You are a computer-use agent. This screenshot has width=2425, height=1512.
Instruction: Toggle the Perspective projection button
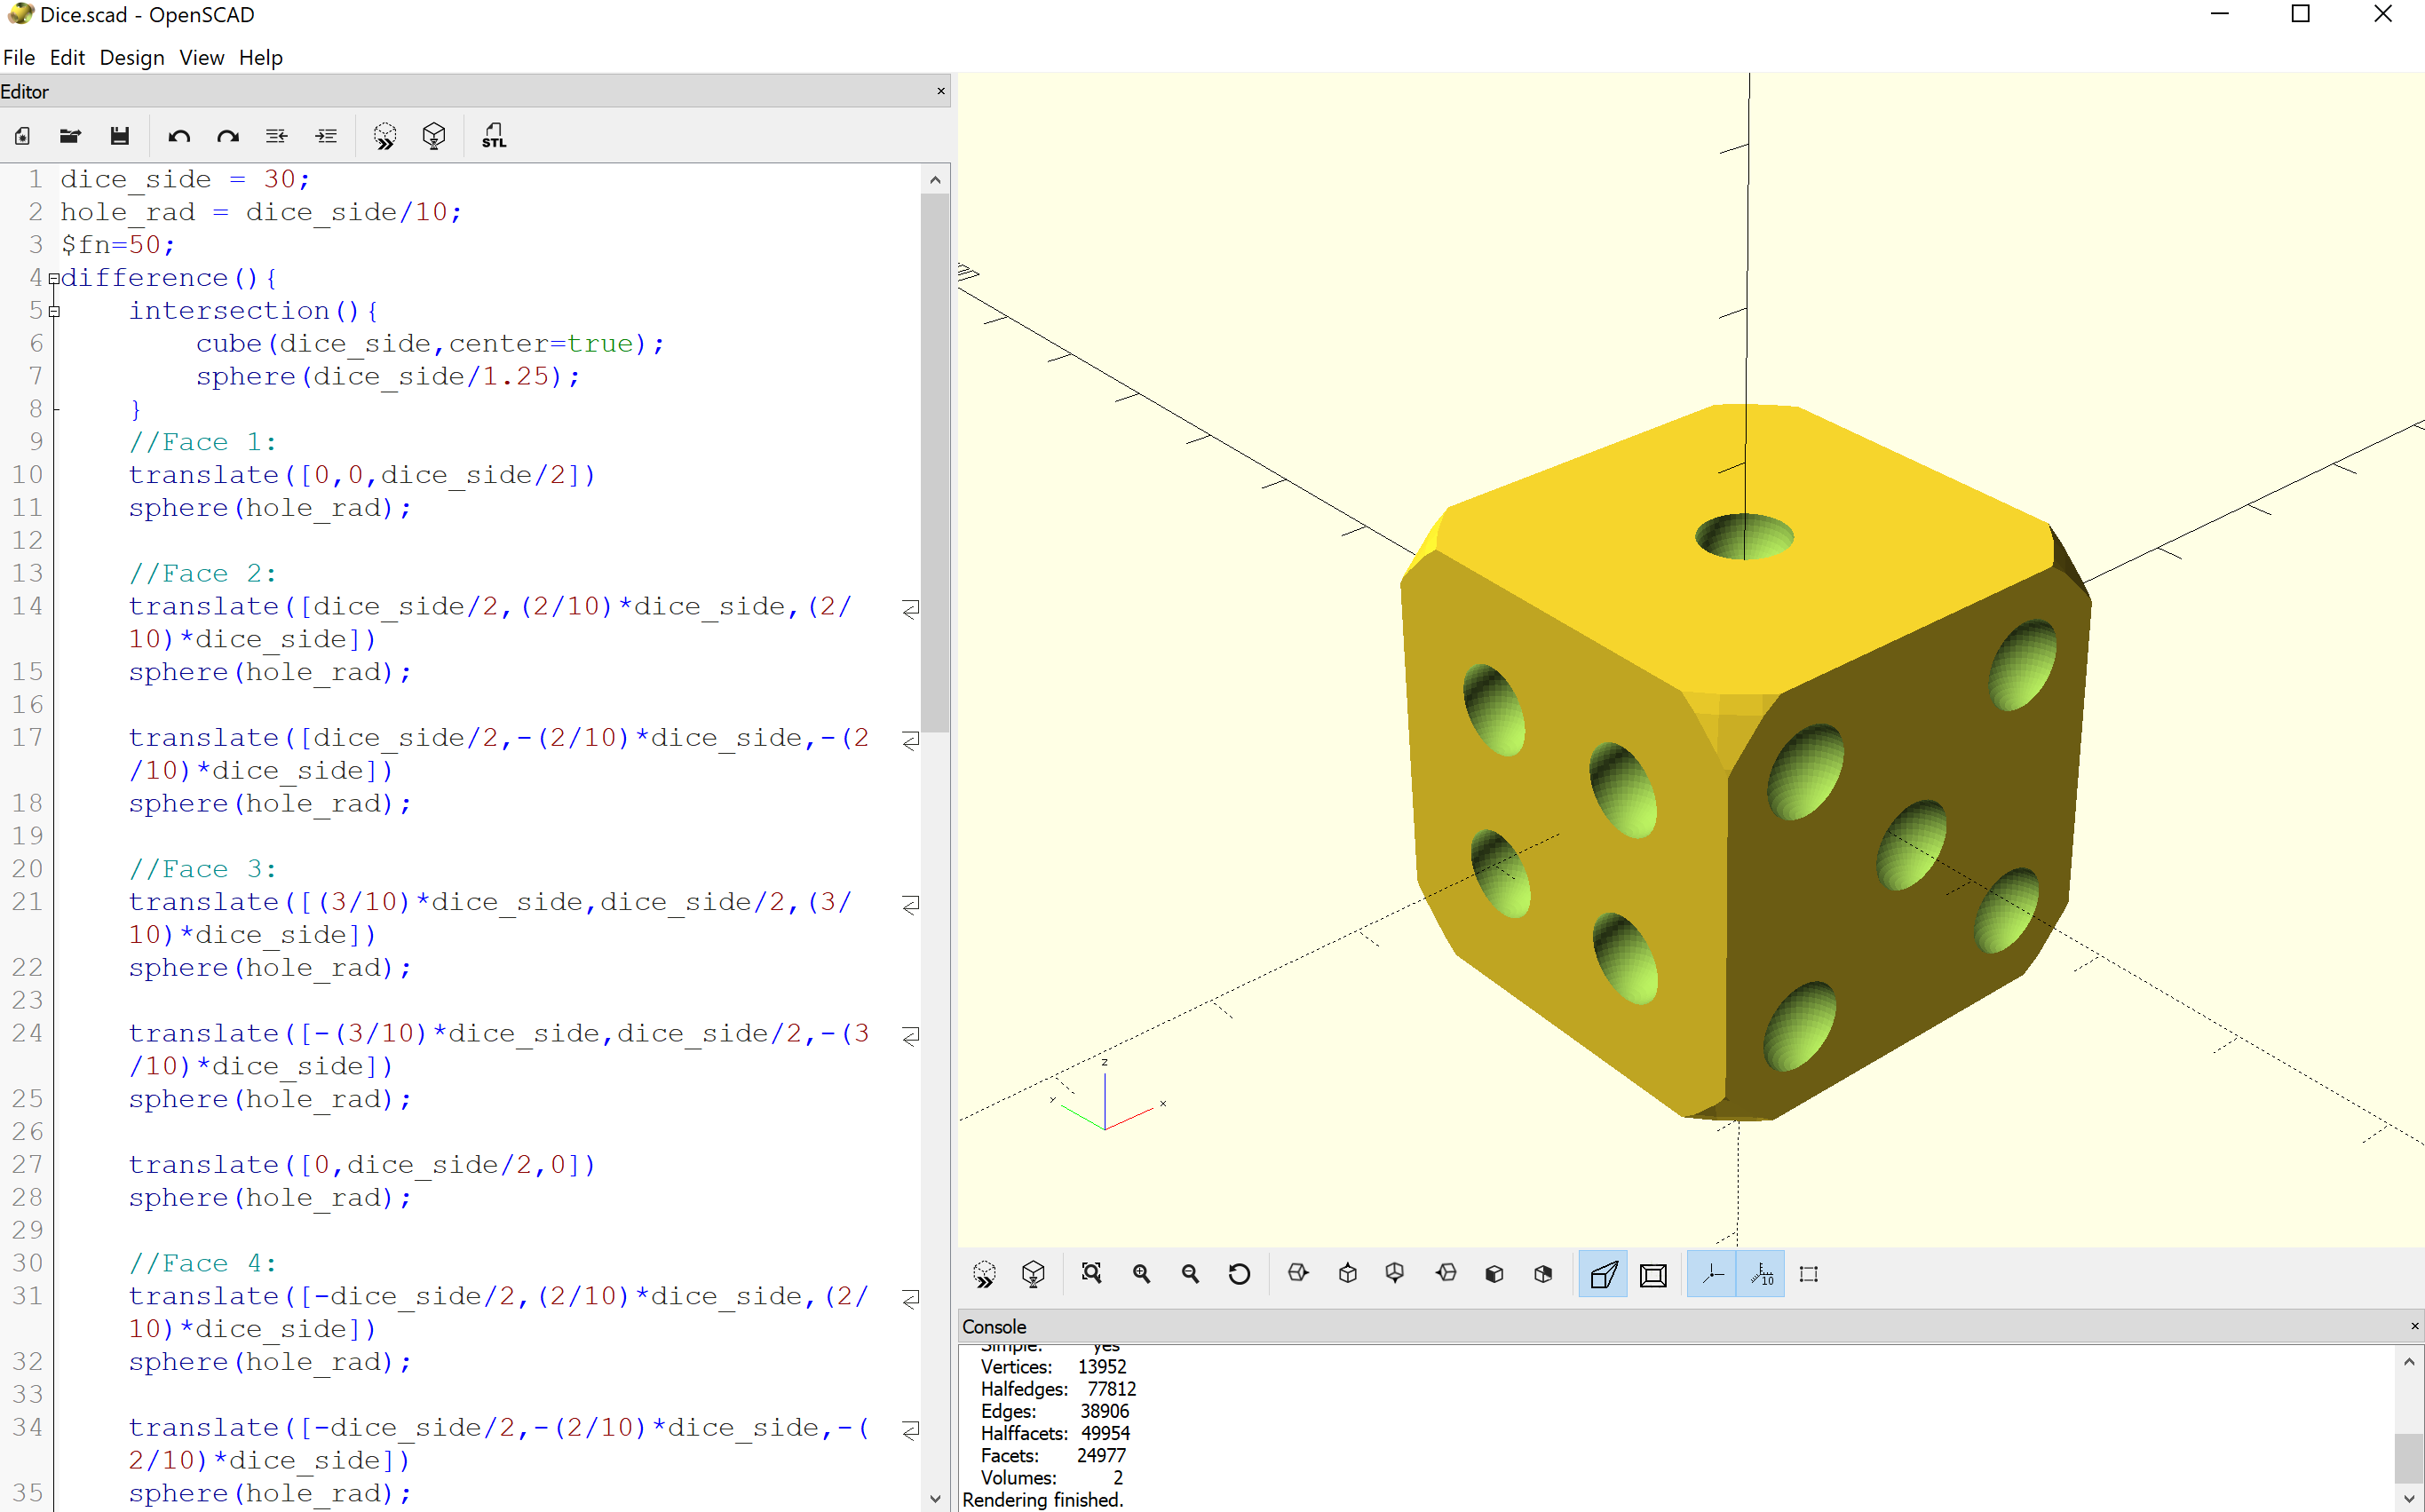[1603, 1274]
